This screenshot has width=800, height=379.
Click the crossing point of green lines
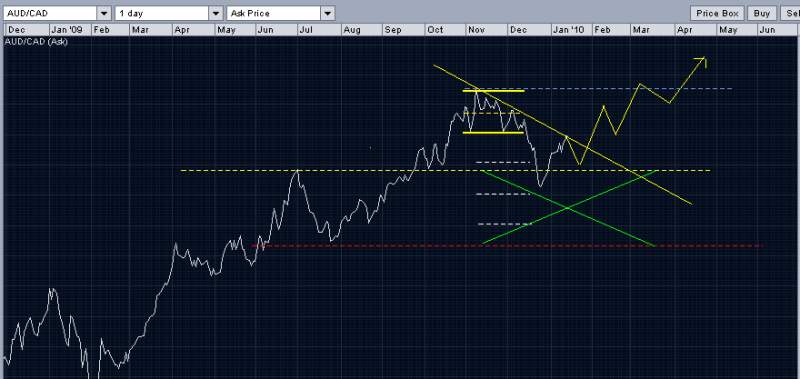tap(567, 207)
